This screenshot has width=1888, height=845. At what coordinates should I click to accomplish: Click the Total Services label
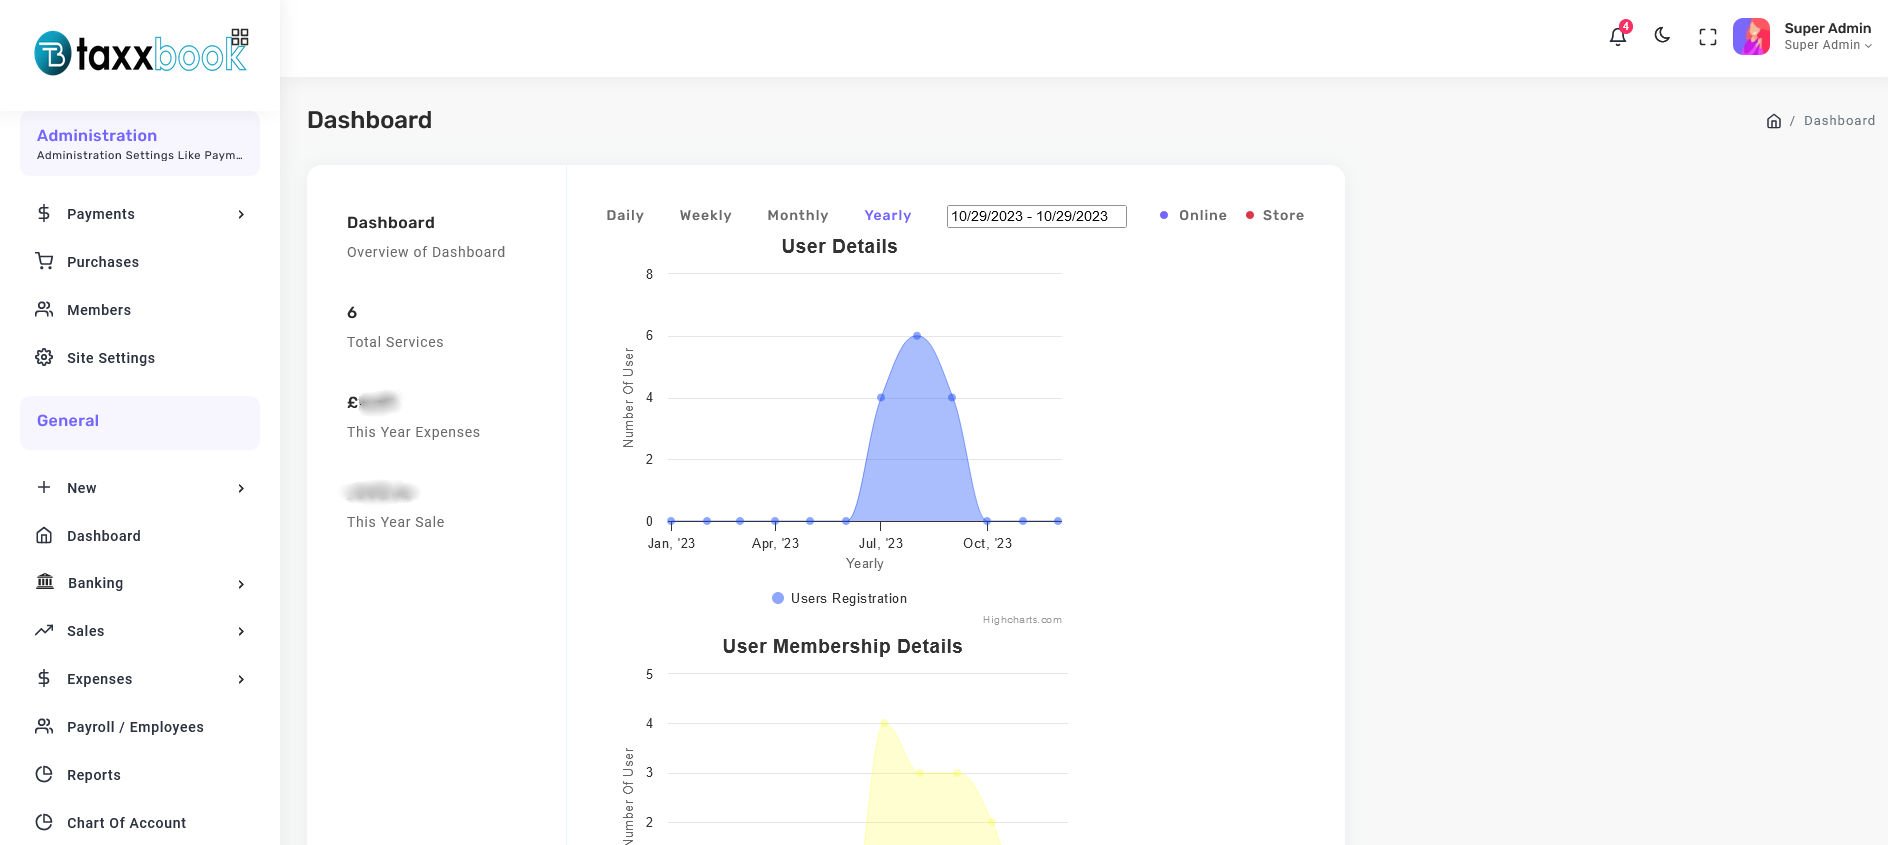(395, 342)
